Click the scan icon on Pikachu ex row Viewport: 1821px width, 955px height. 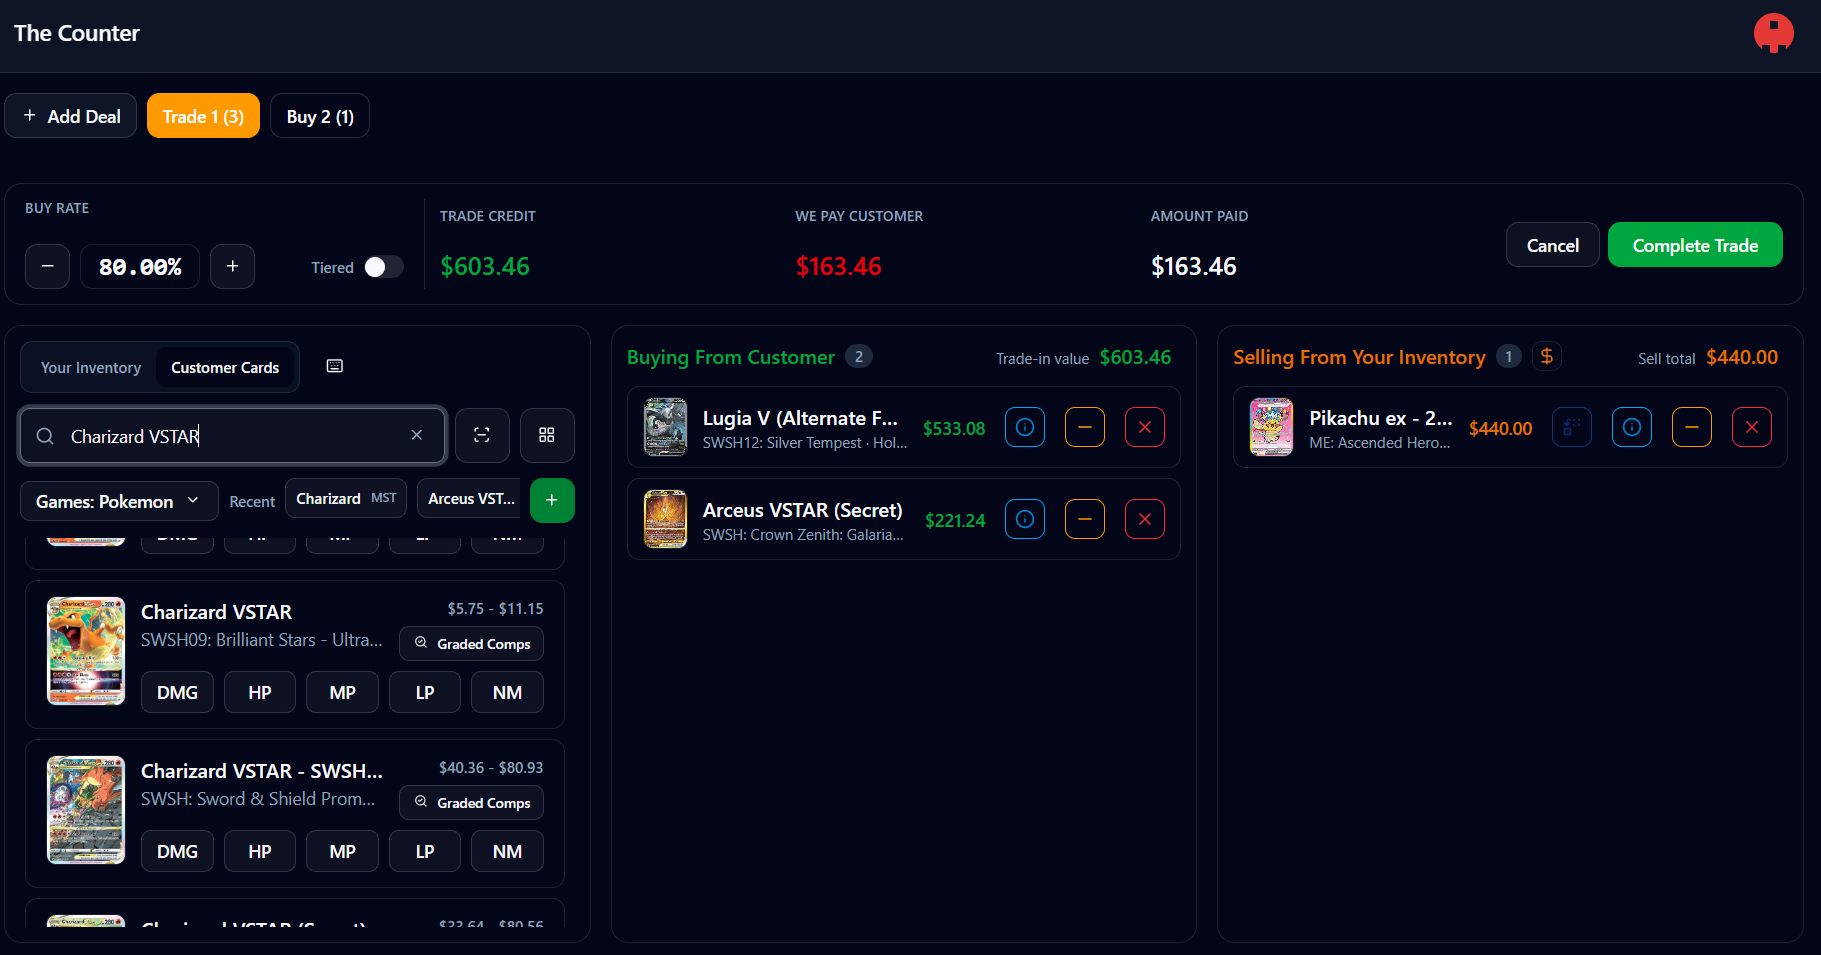pyautogui.click(x=1572, y=427)
